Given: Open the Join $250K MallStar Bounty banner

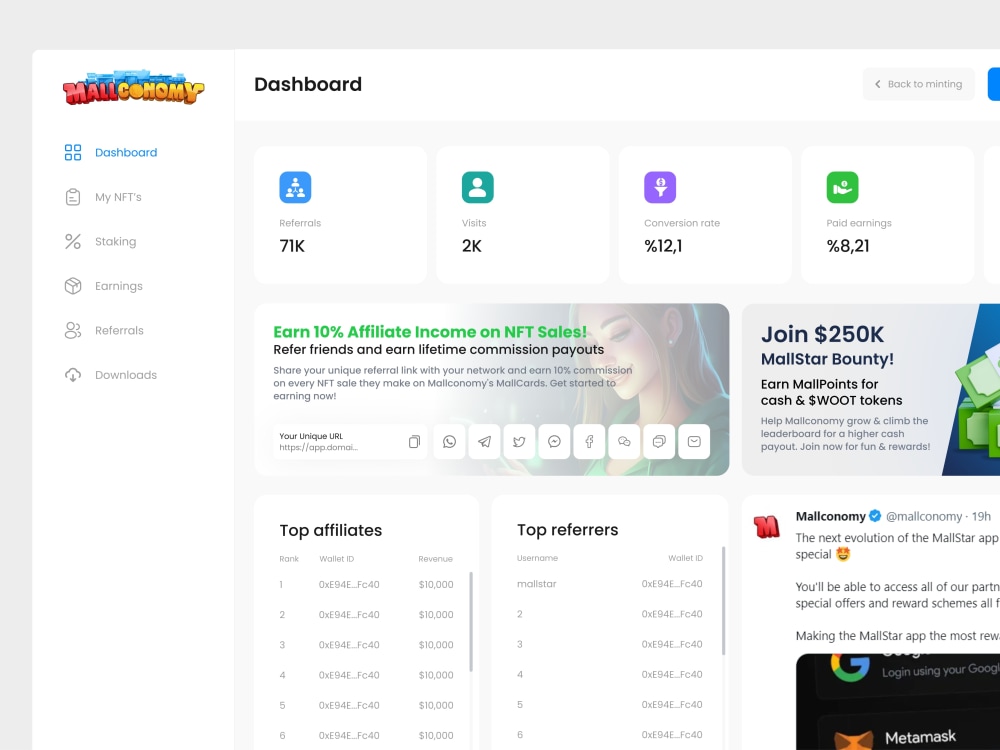Looking at the screenshot, I should (x=871, y=389).
